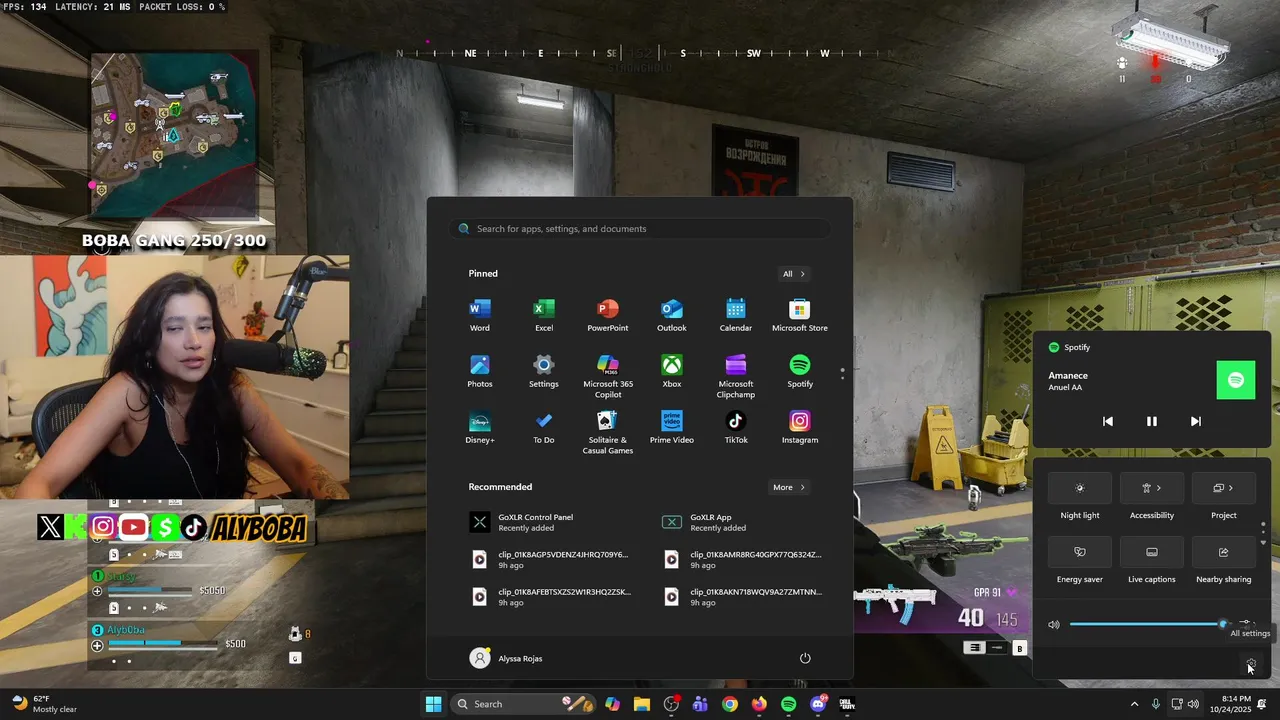The image size is (1280, 720).
Task: Open Firefox from the taskbar
Action: 759,704
